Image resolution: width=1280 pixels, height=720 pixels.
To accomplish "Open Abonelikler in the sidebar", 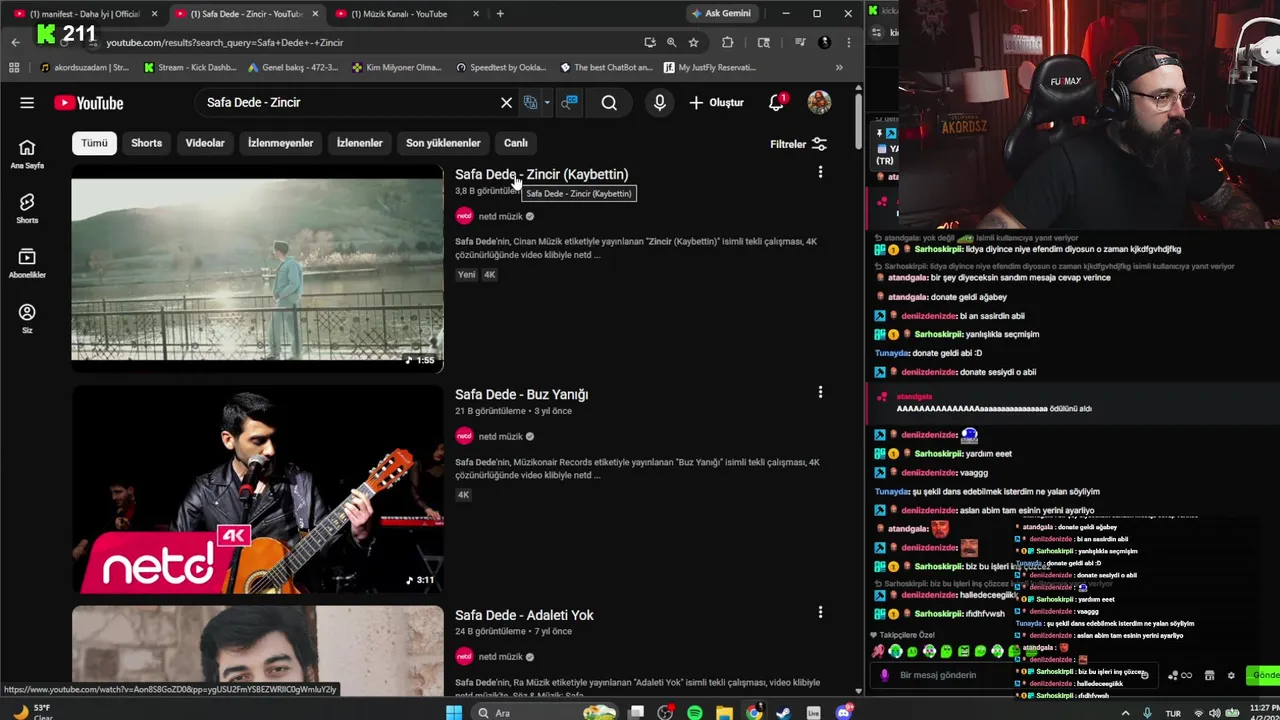I will 27,264.
